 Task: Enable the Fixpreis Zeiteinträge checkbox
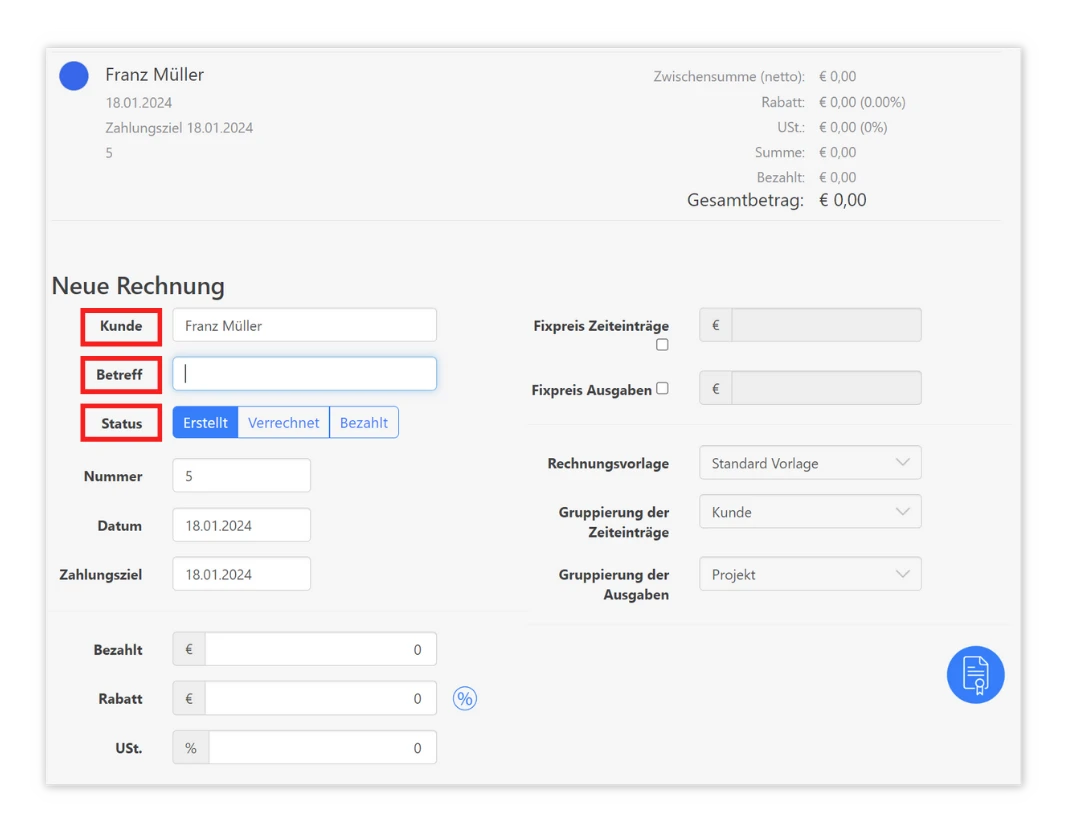pyautogui.click(x=662, y=345)
